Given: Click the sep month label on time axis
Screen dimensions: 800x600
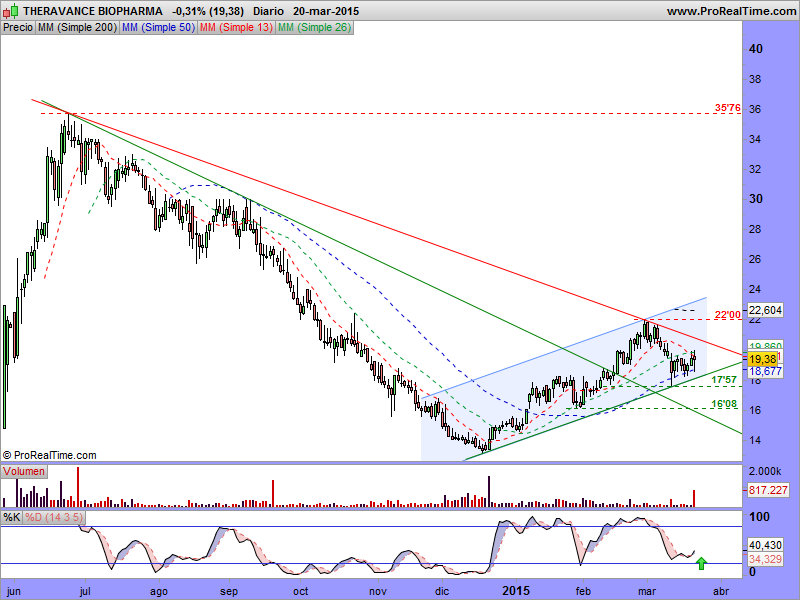Looking at the screenshot, I should point(229,591).
